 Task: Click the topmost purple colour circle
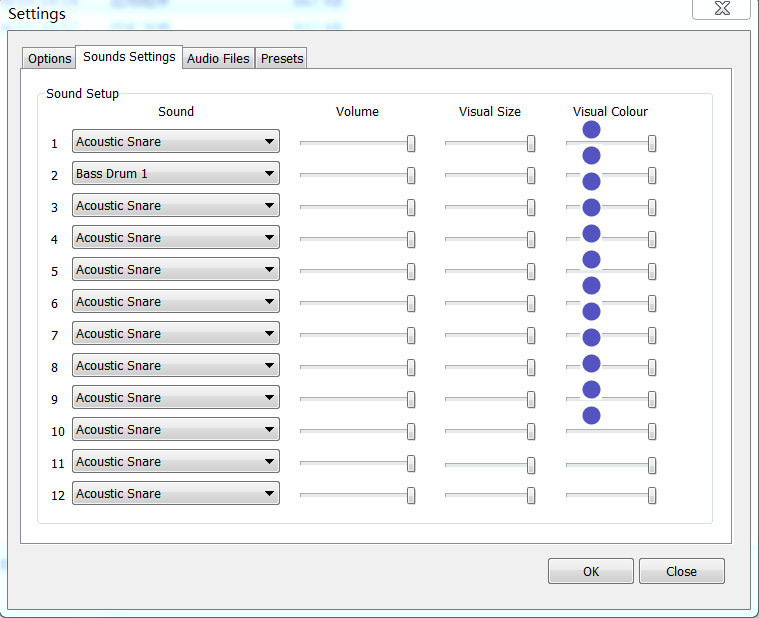[591, 129]
